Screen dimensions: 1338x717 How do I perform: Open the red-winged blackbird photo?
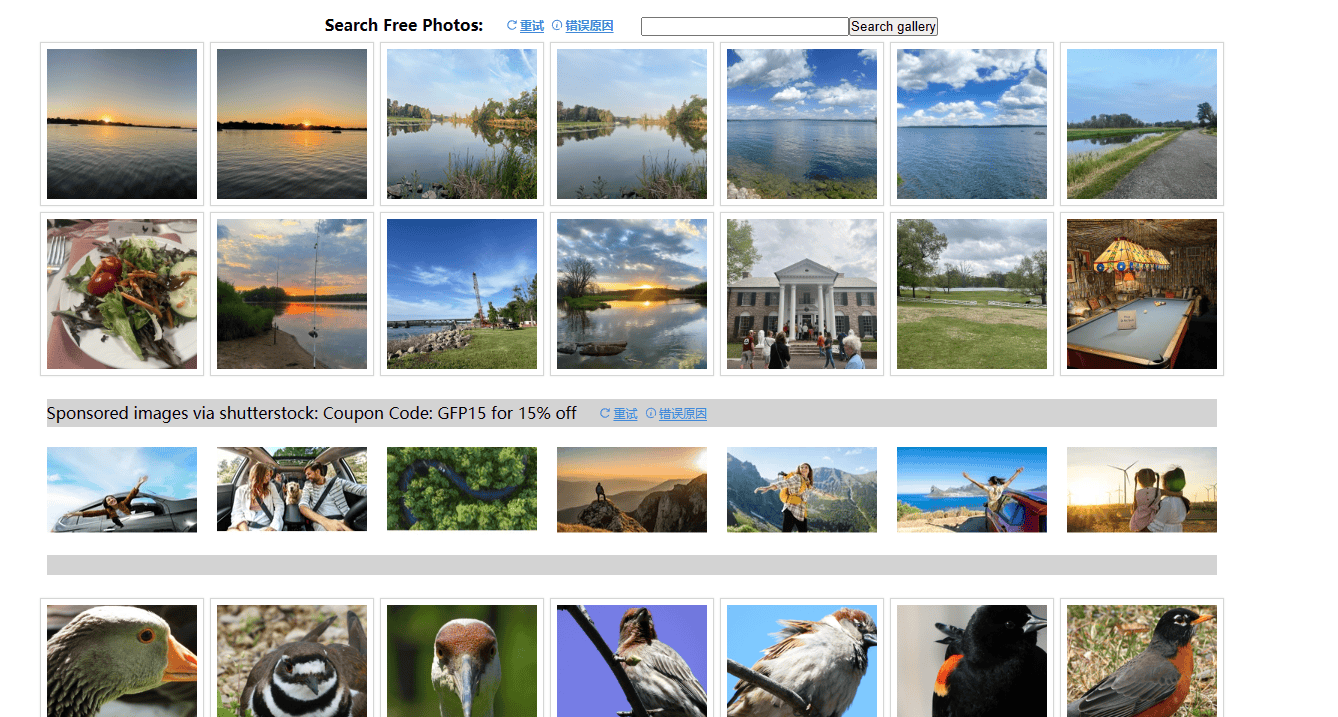click(971, 660)
